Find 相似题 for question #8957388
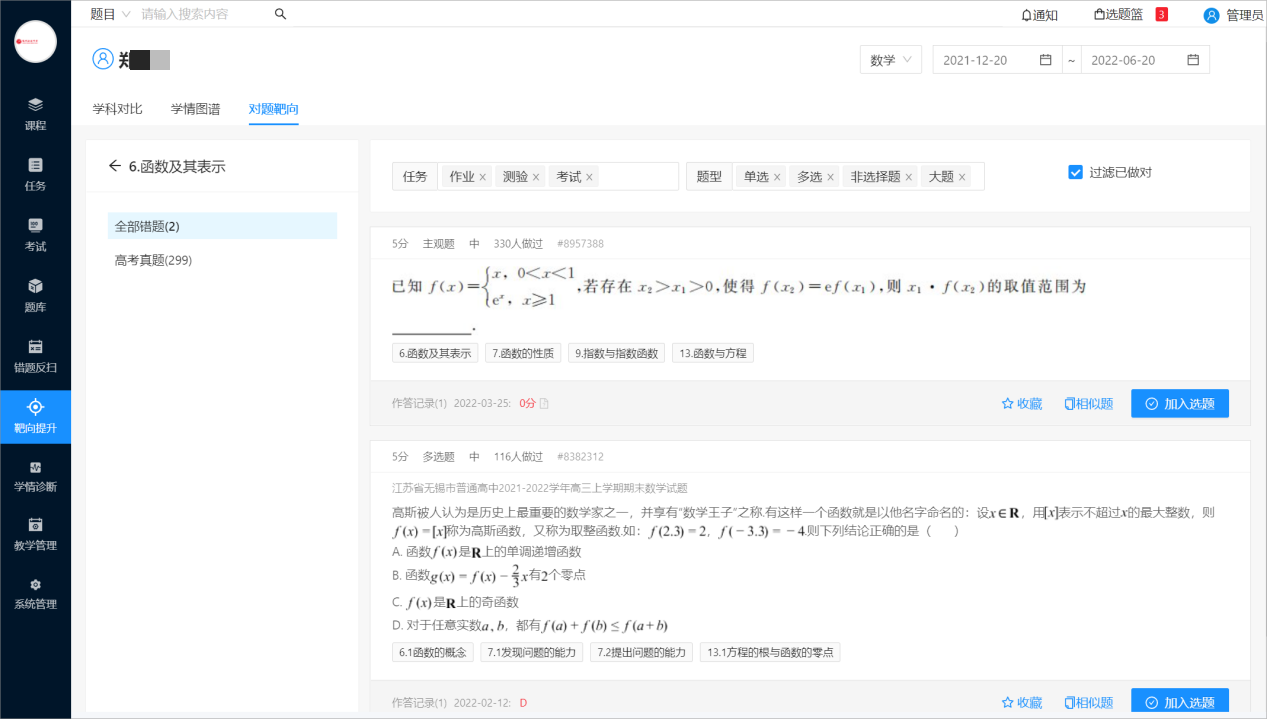The image size is (1267, 719). click(x=1088, y=404)
